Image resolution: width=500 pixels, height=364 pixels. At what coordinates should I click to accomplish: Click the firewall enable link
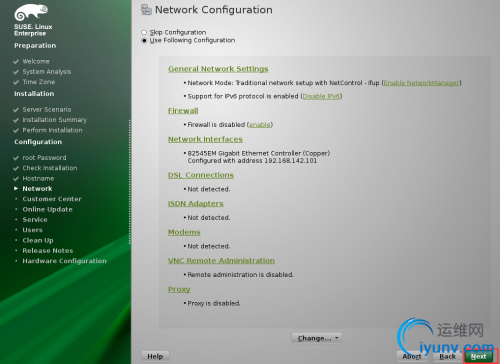[260, 125]
